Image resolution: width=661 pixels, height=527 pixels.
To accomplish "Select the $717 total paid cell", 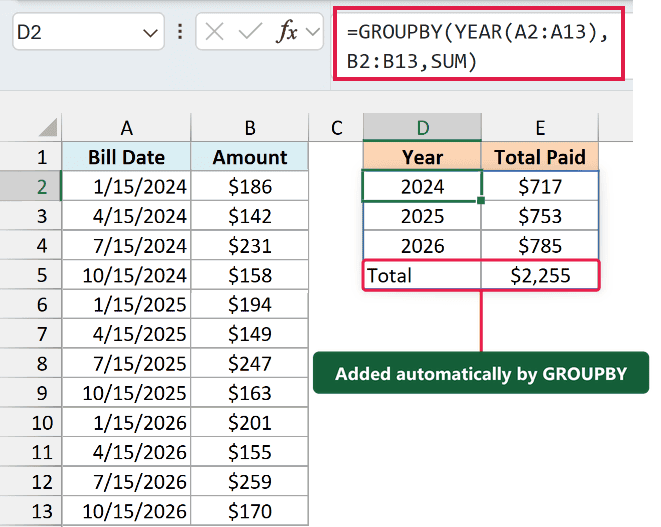I will [x=540, y=186].
